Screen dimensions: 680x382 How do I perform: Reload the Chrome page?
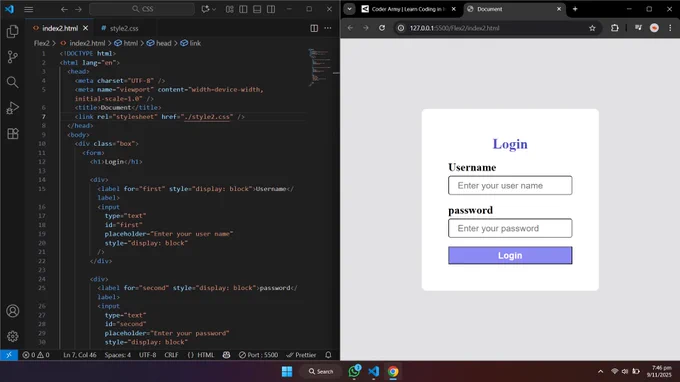382,28
